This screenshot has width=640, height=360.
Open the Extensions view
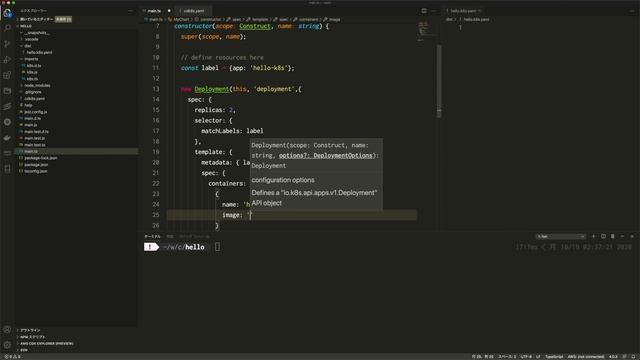click(7, 75)
